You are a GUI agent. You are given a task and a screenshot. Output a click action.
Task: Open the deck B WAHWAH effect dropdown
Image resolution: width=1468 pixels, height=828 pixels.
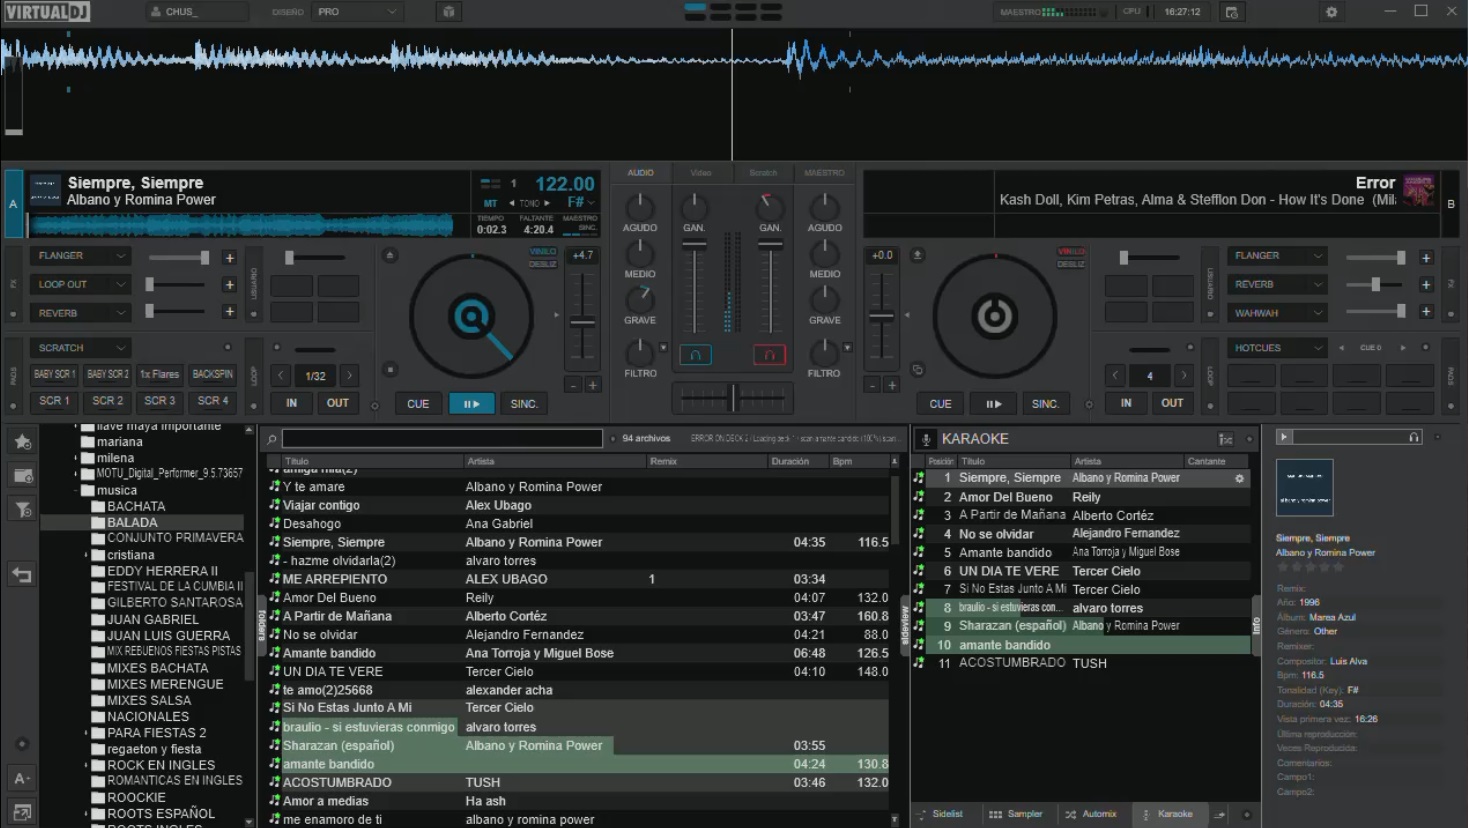pos(1277,313)
